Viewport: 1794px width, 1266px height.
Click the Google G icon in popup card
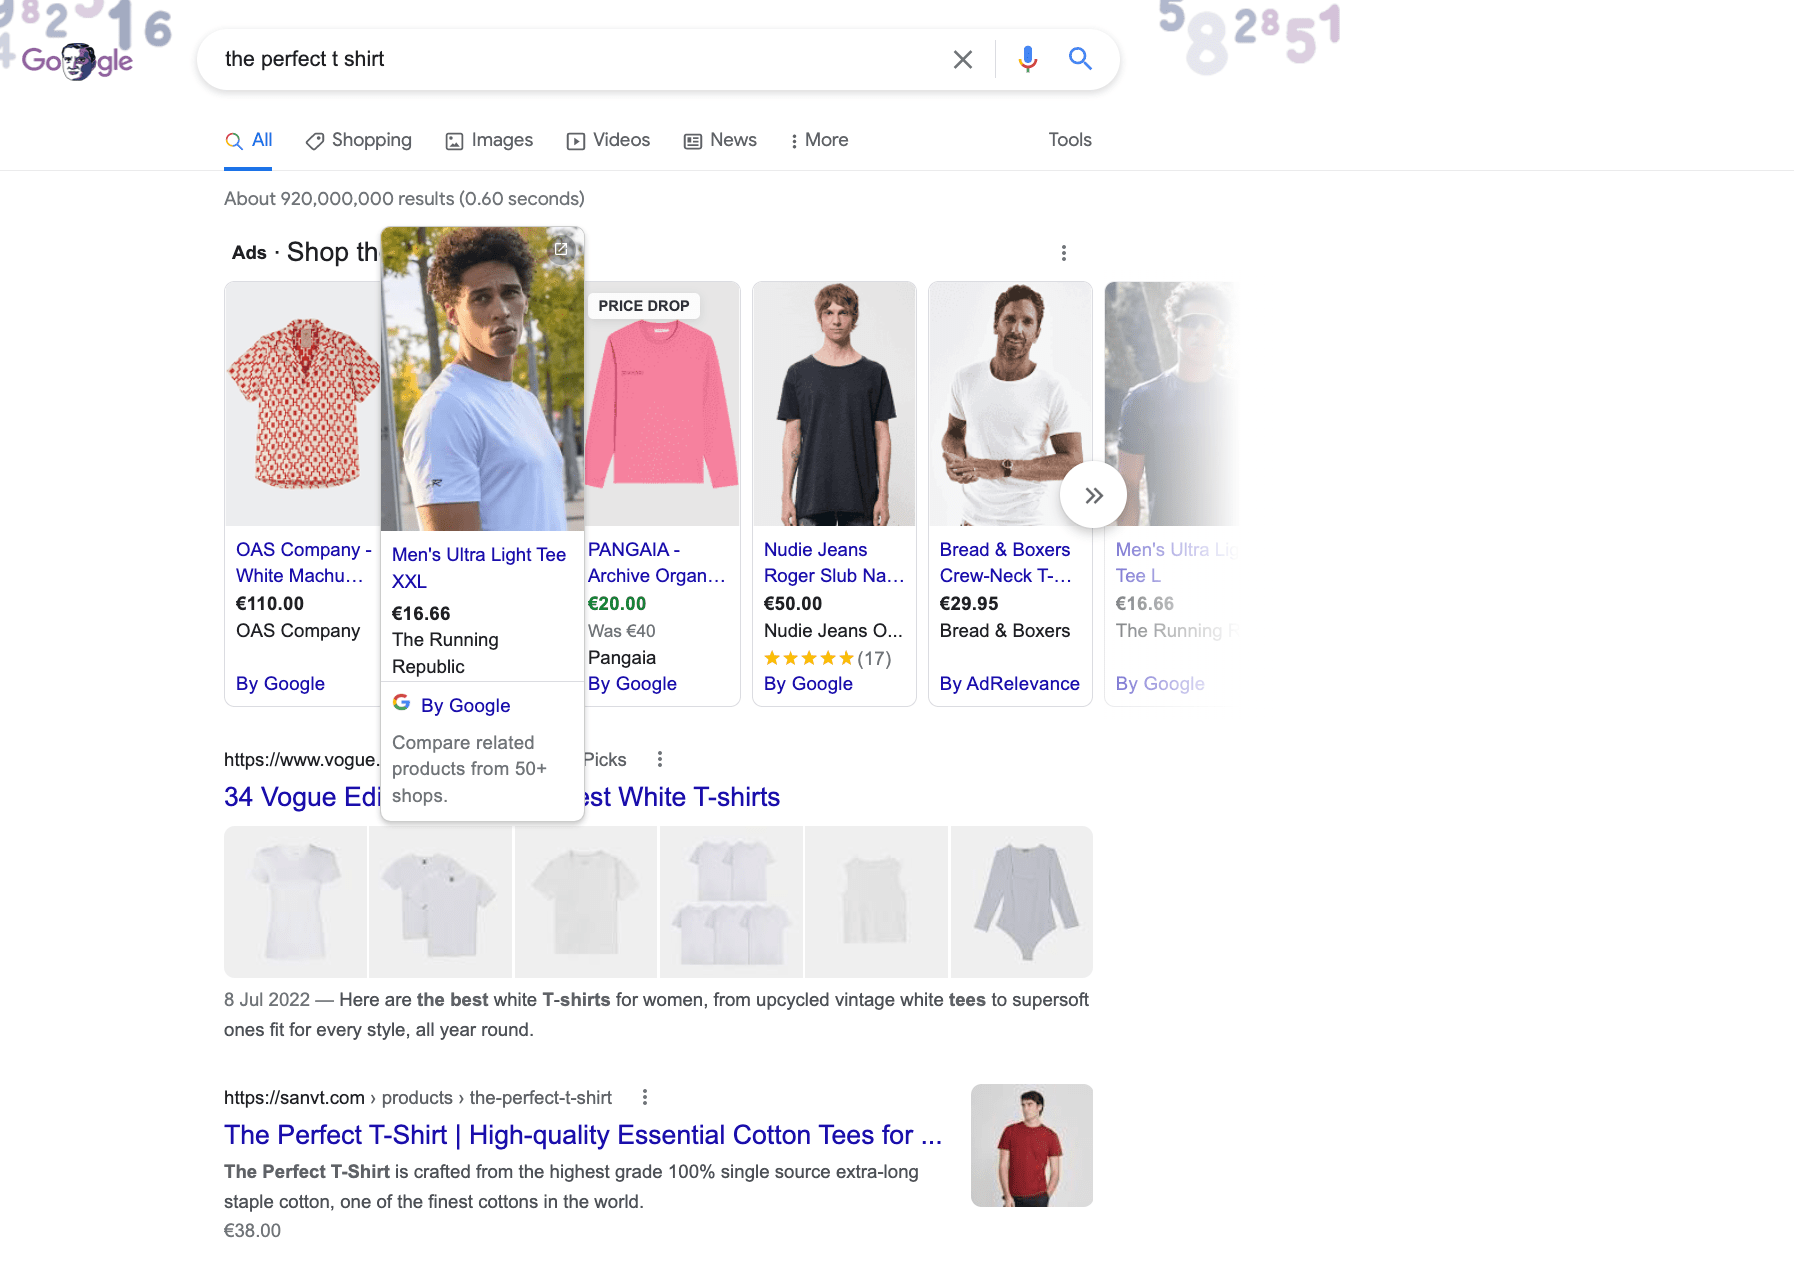tap(401, 703)
